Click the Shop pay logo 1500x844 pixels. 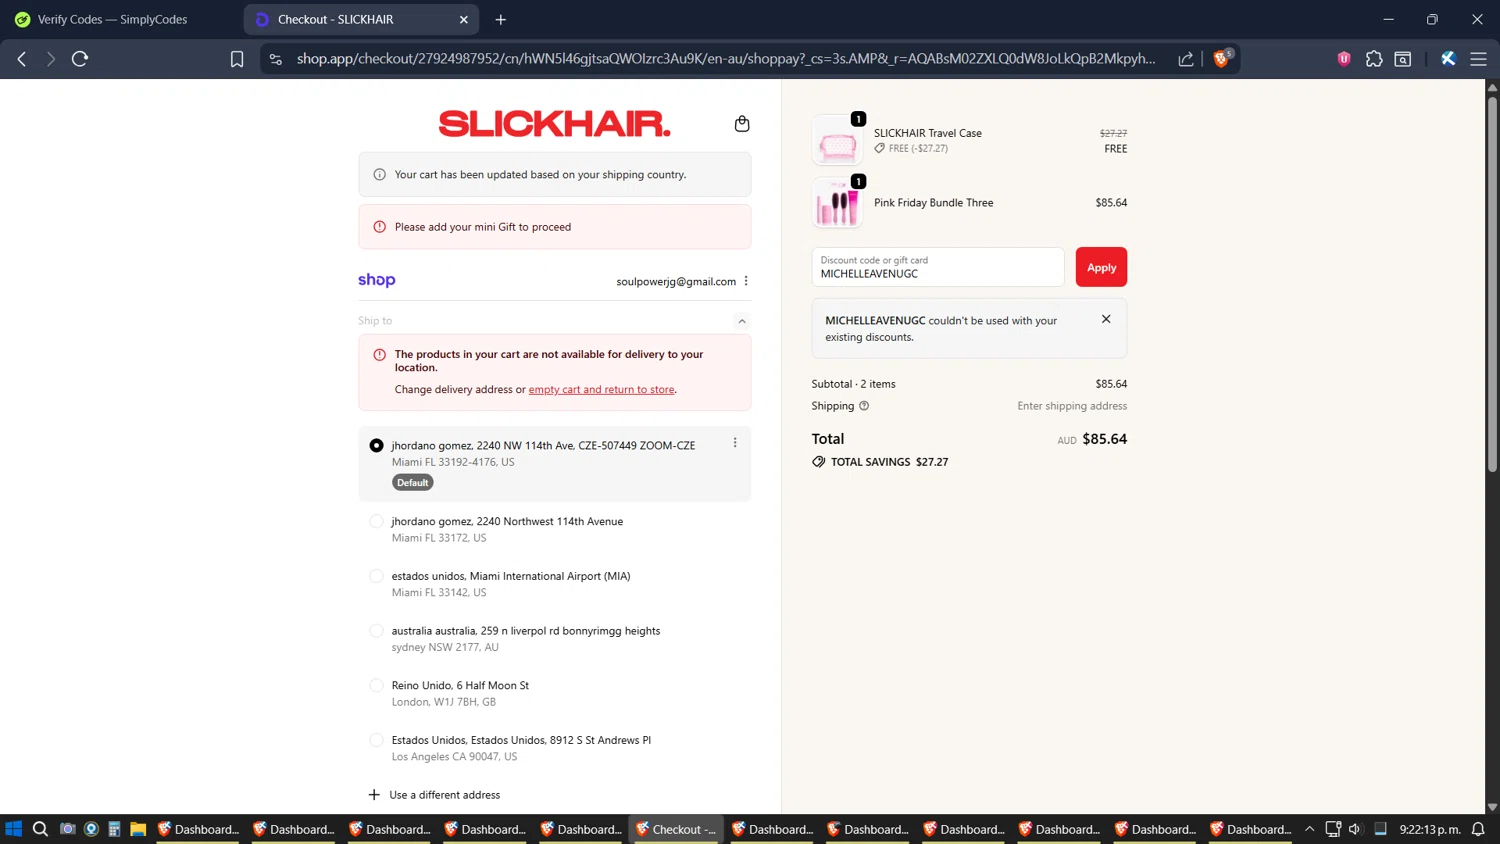coord(377,280)
